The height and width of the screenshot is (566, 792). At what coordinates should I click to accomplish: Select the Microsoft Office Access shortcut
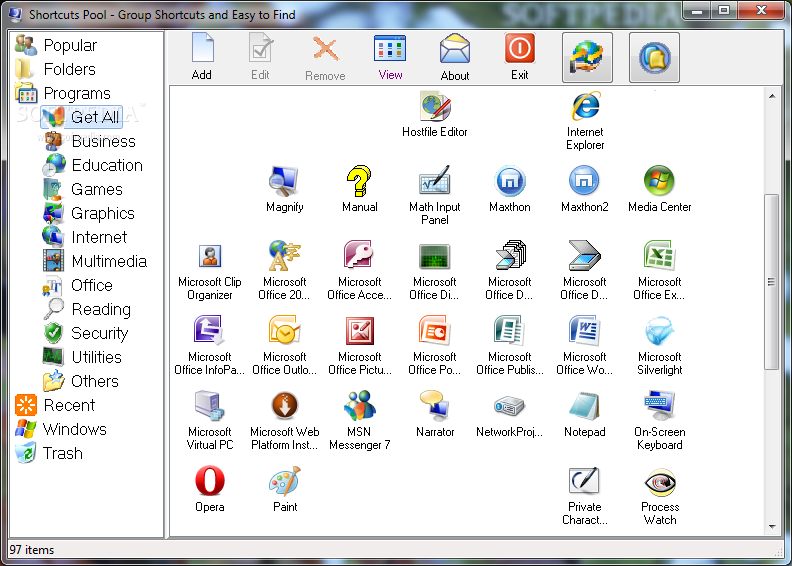pyautogui.click(x=360, y=272)
